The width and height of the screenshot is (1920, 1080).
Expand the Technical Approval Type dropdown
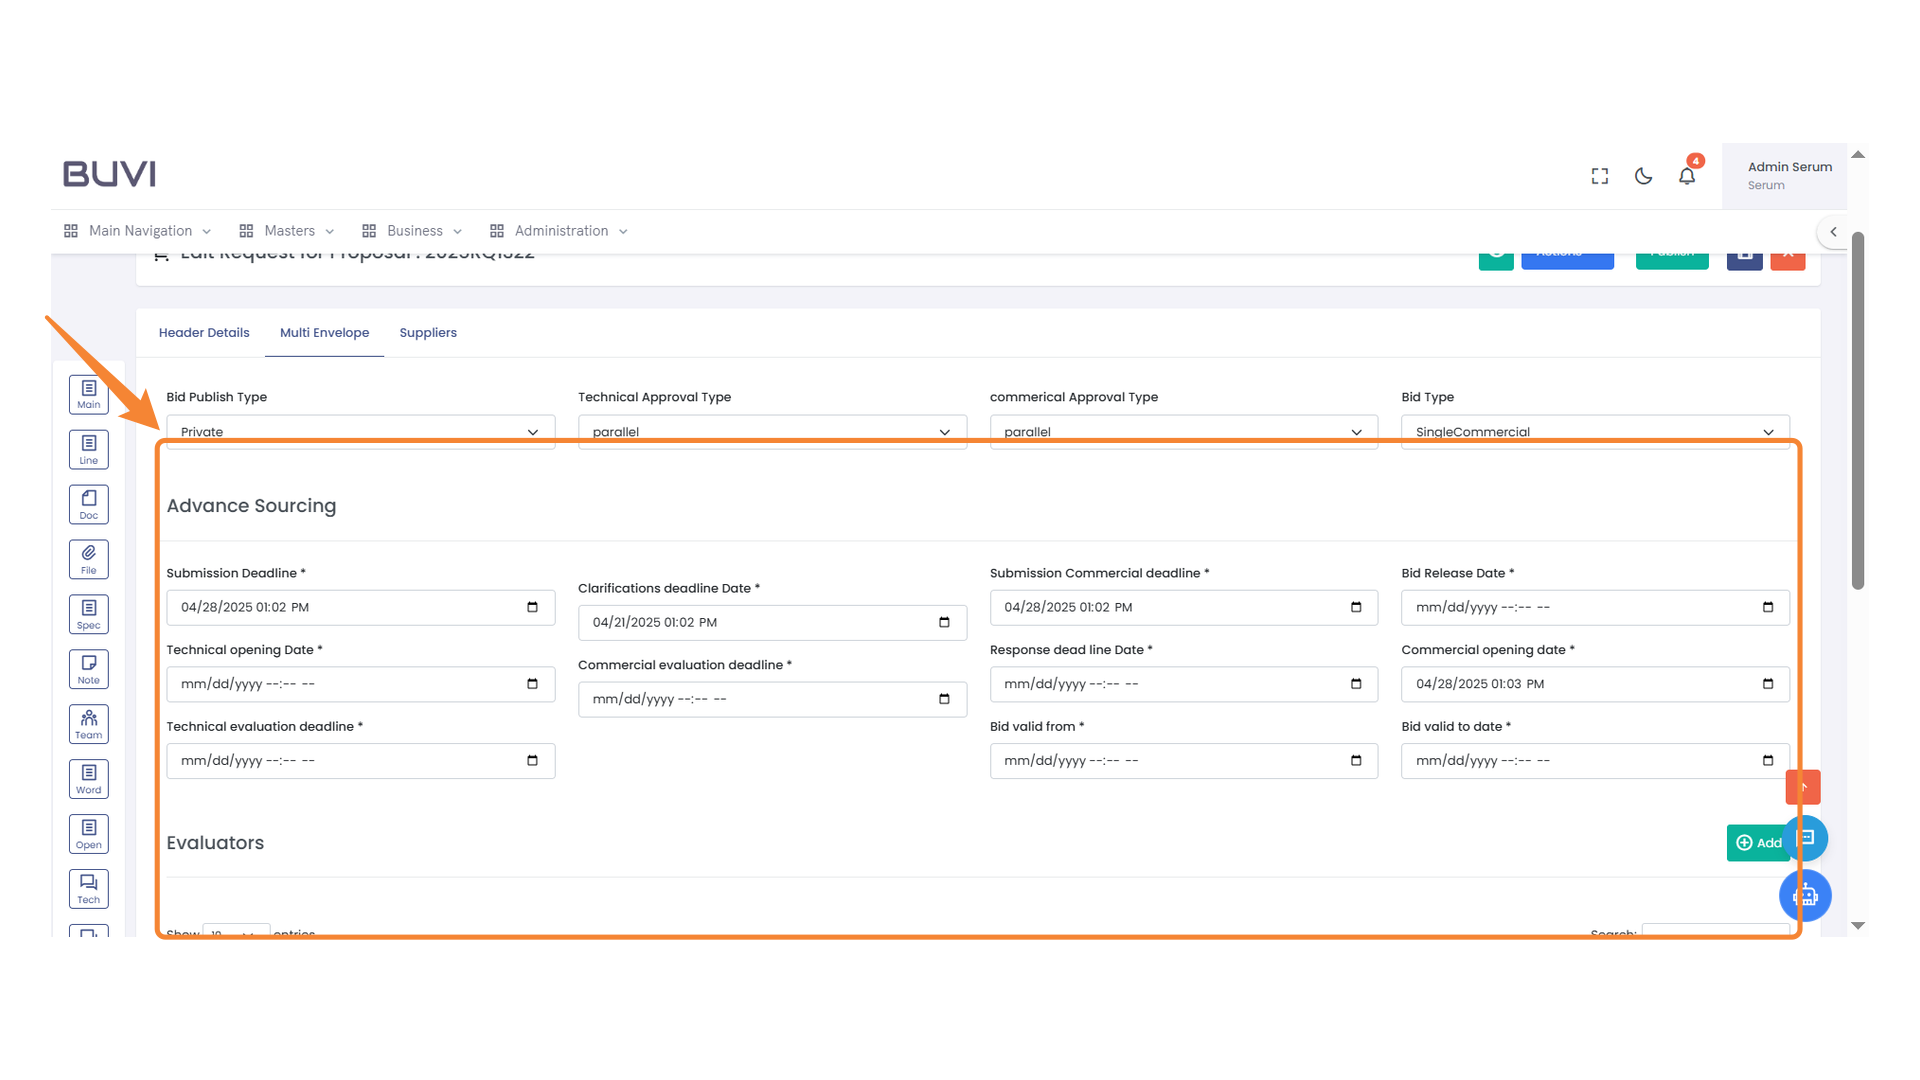tap(772, 432)
